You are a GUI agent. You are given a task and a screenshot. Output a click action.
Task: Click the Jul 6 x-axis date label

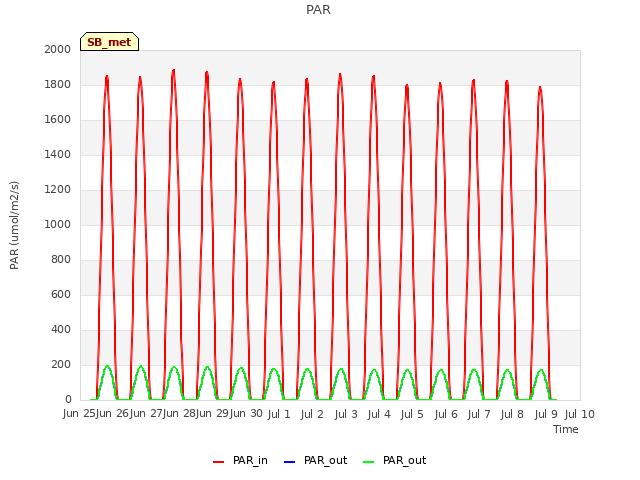click(x=446, y=414)
